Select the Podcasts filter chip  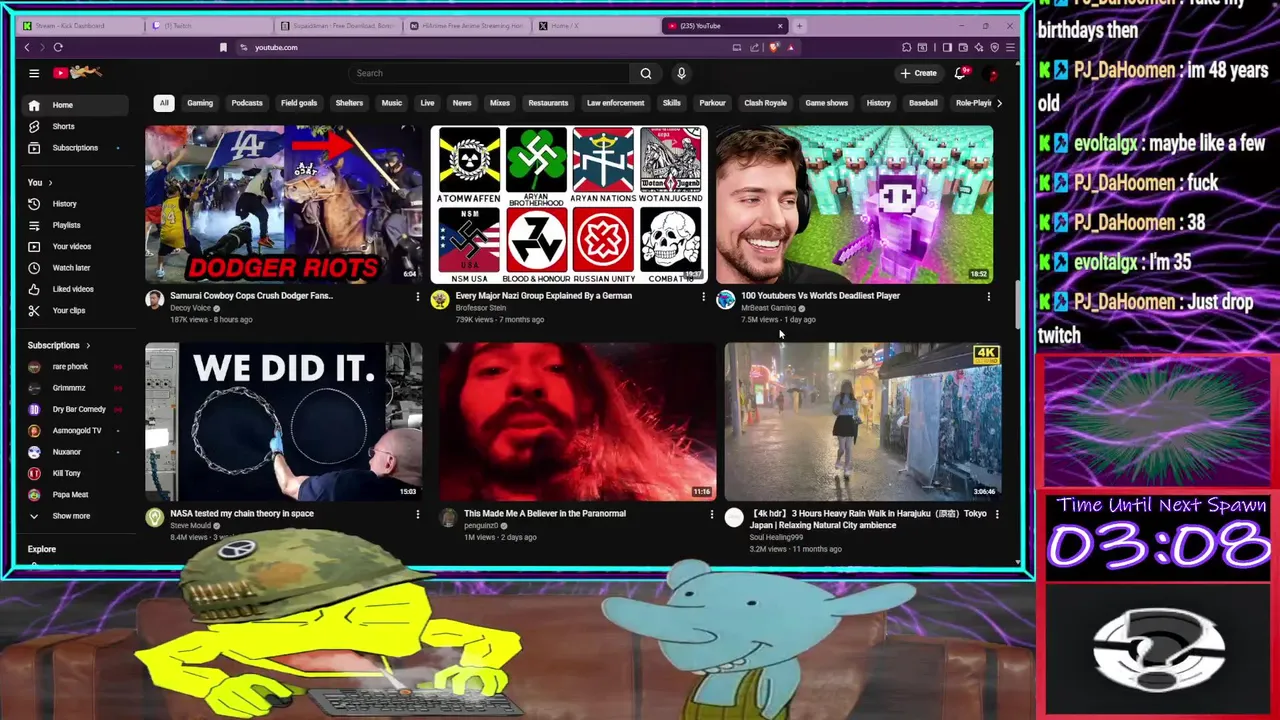coord(247,103)
